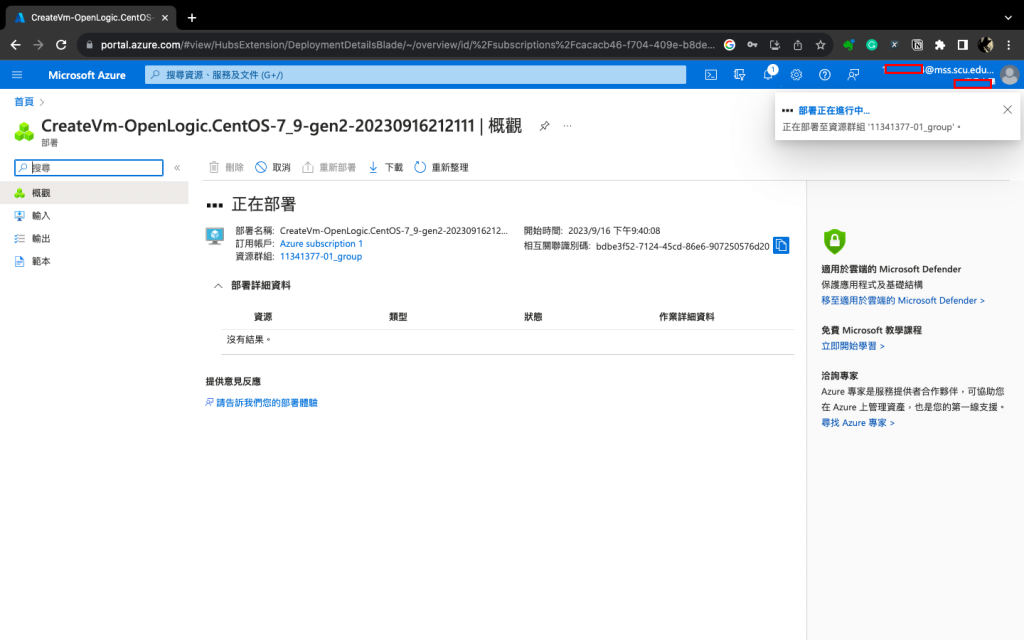Click the share page icon in address bar
Viewport: 1024px width, 640px height.
797,45
